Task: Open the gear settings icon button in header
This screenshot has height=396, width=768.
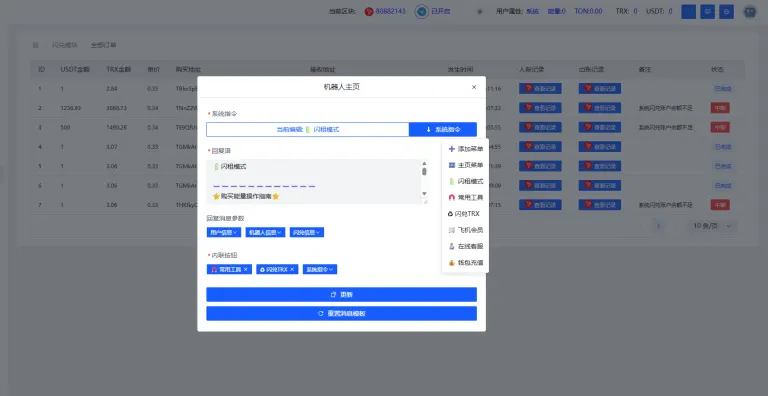Action: pos(726,12)
